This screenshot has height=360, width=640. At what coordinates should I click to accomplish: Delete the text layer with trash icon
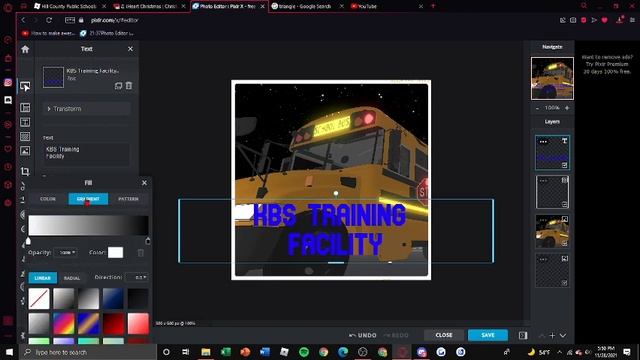point(129,86)
